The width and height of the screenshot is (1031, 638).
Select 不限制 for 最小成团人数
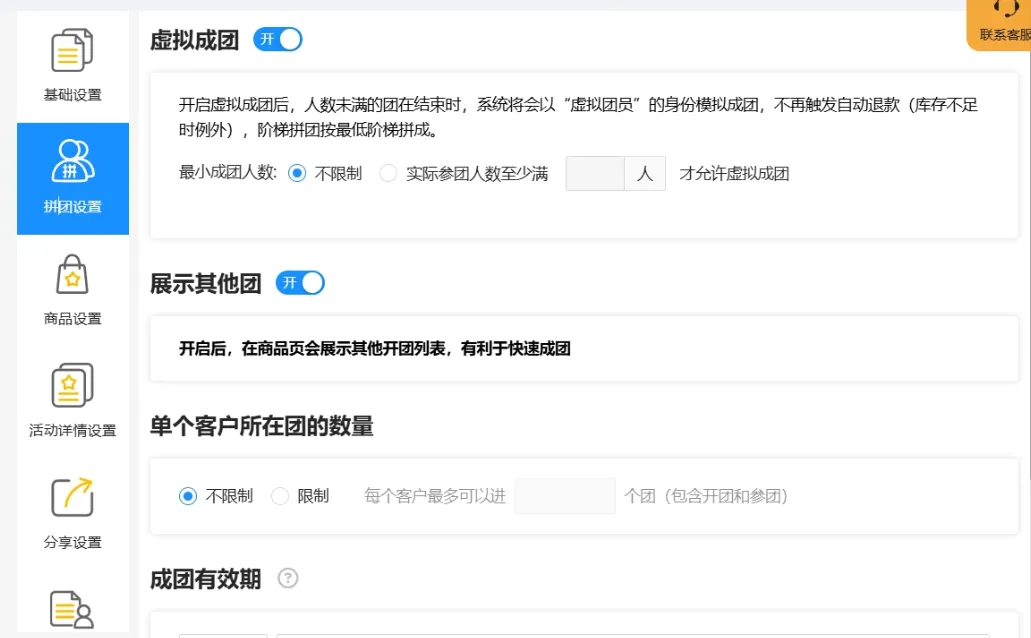tap(297, 174)
